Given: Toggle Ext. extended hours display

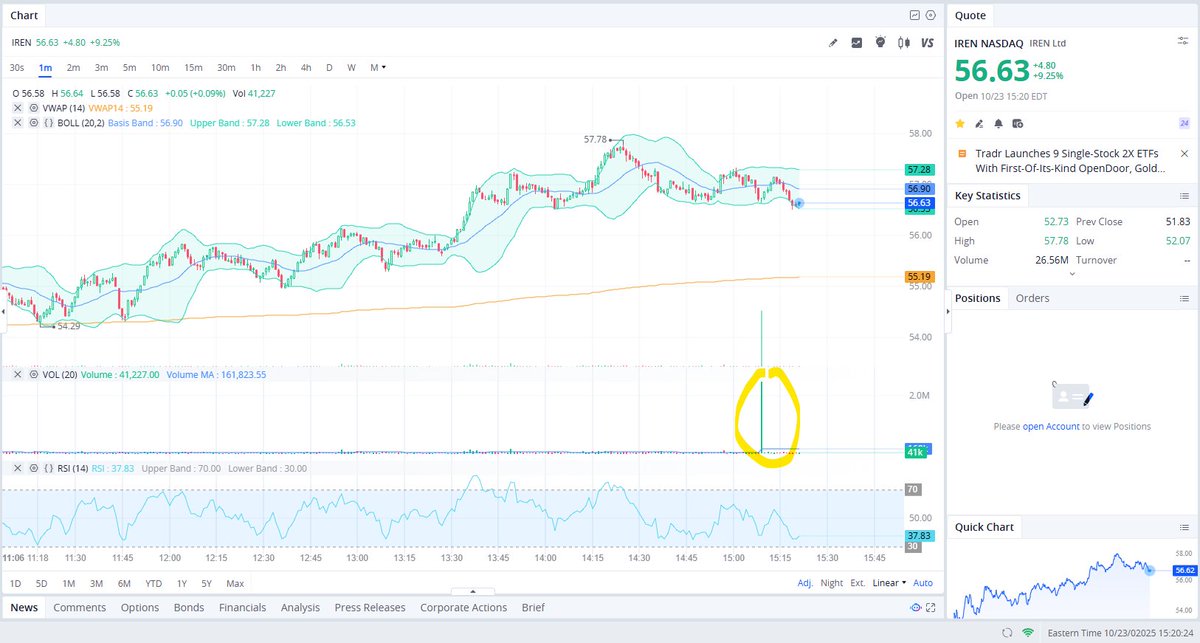Looking at the screenshot, I should (859, 582).
